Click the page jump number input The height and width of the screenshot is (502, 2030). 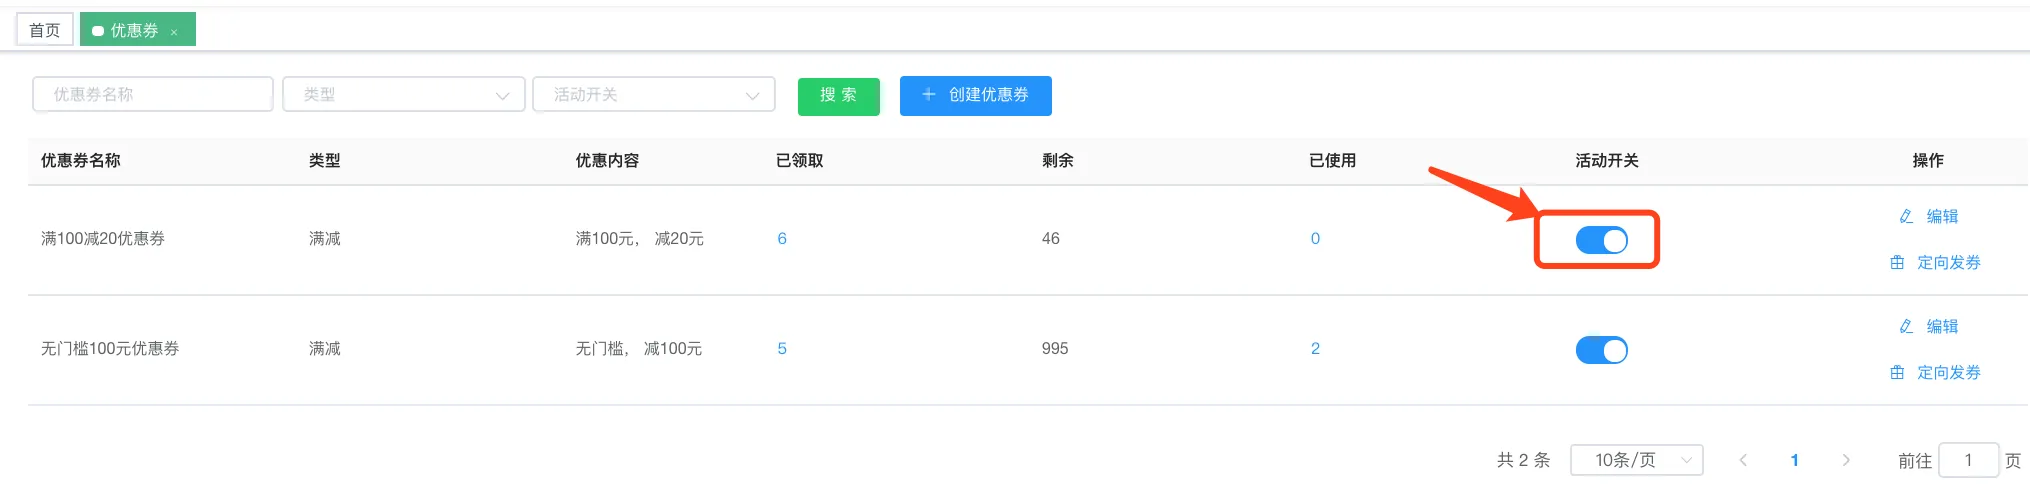1967,460
